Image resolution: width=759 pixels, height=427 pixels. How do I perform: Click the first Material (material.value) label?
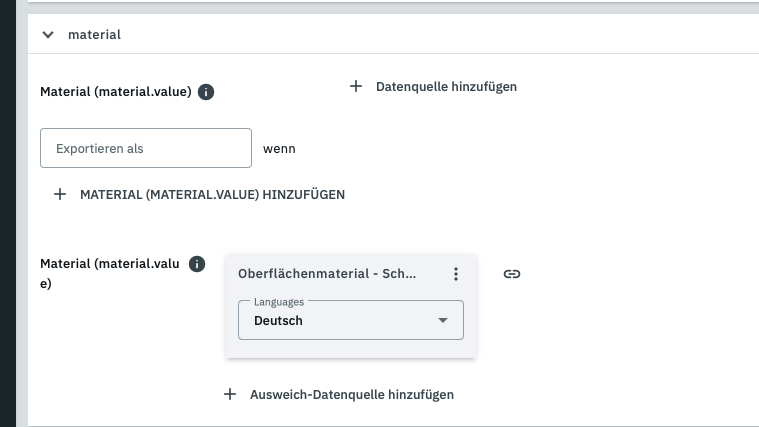pyautogui.click(x=115, y=92)
